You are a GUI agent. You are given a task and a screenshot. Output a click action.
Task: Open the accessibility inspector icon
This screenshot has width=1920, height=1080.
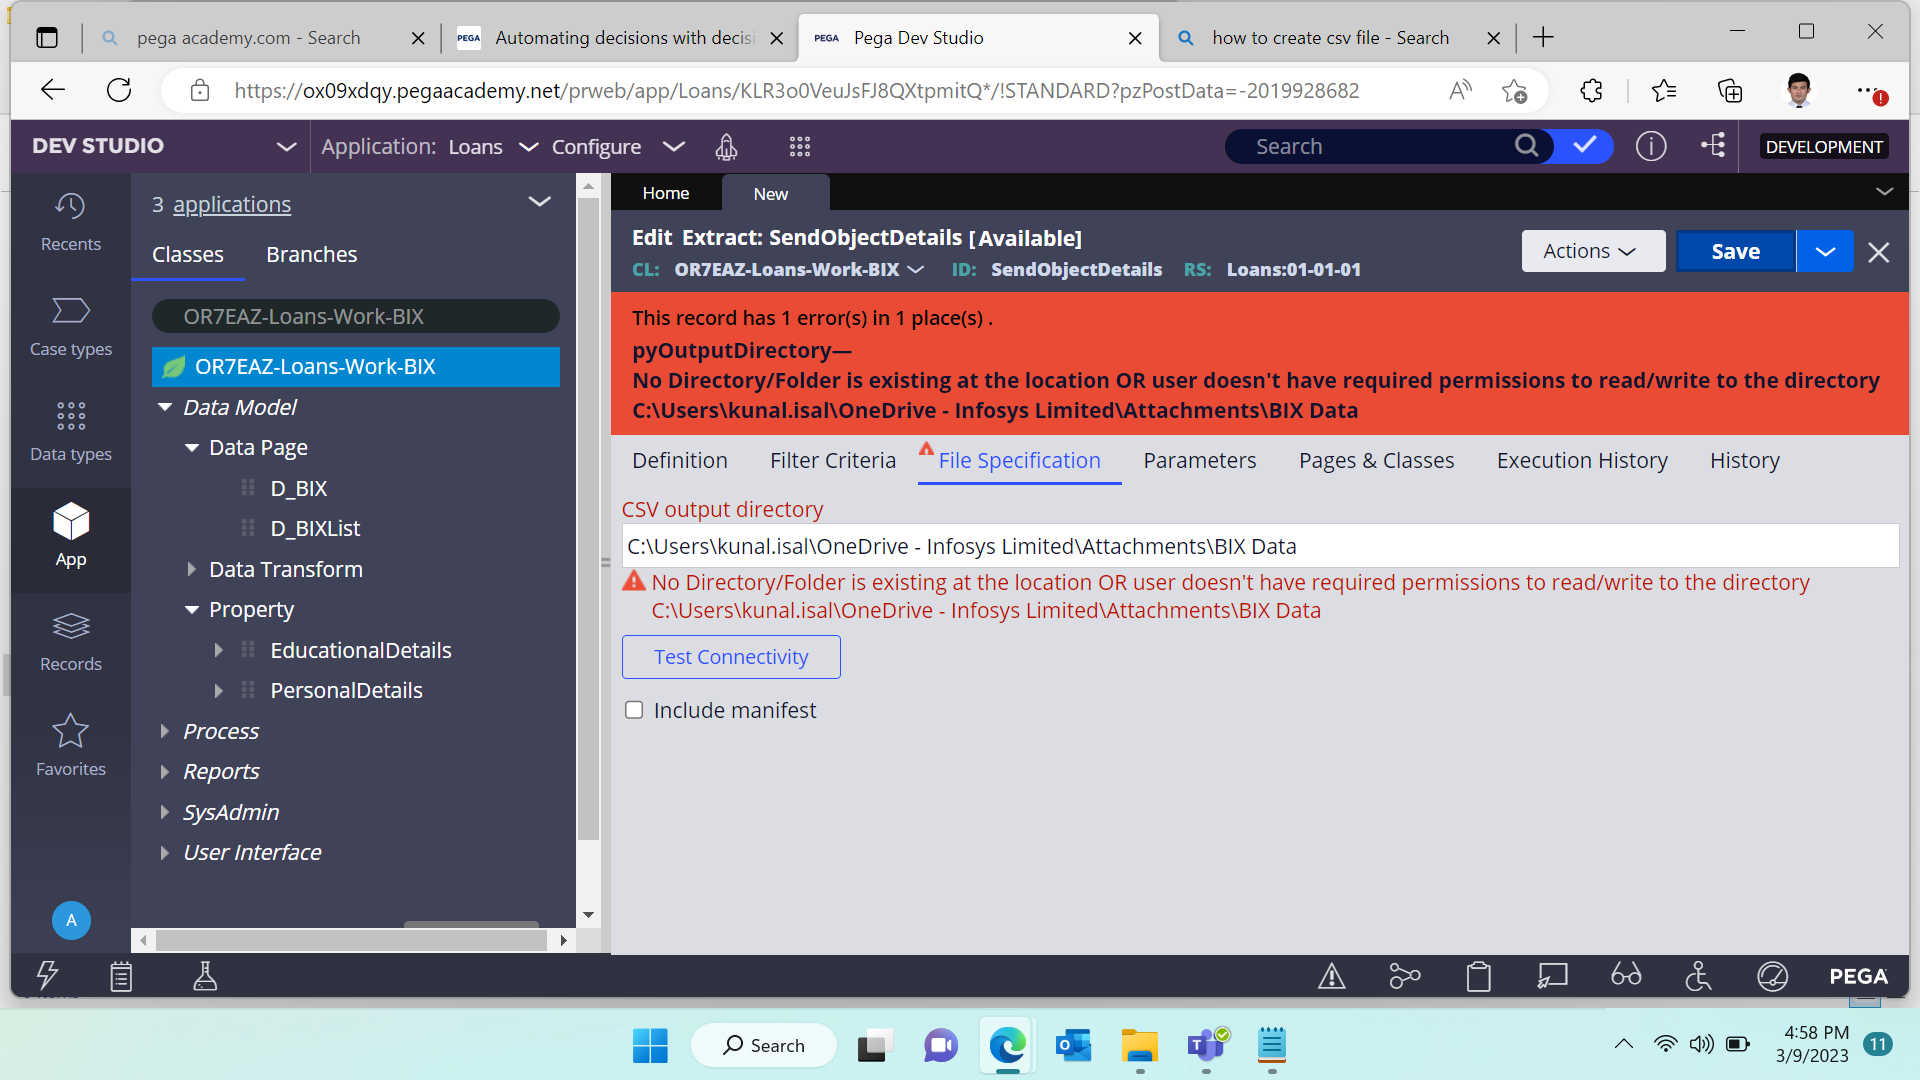pyautogui.click(x=1698, y=975)
